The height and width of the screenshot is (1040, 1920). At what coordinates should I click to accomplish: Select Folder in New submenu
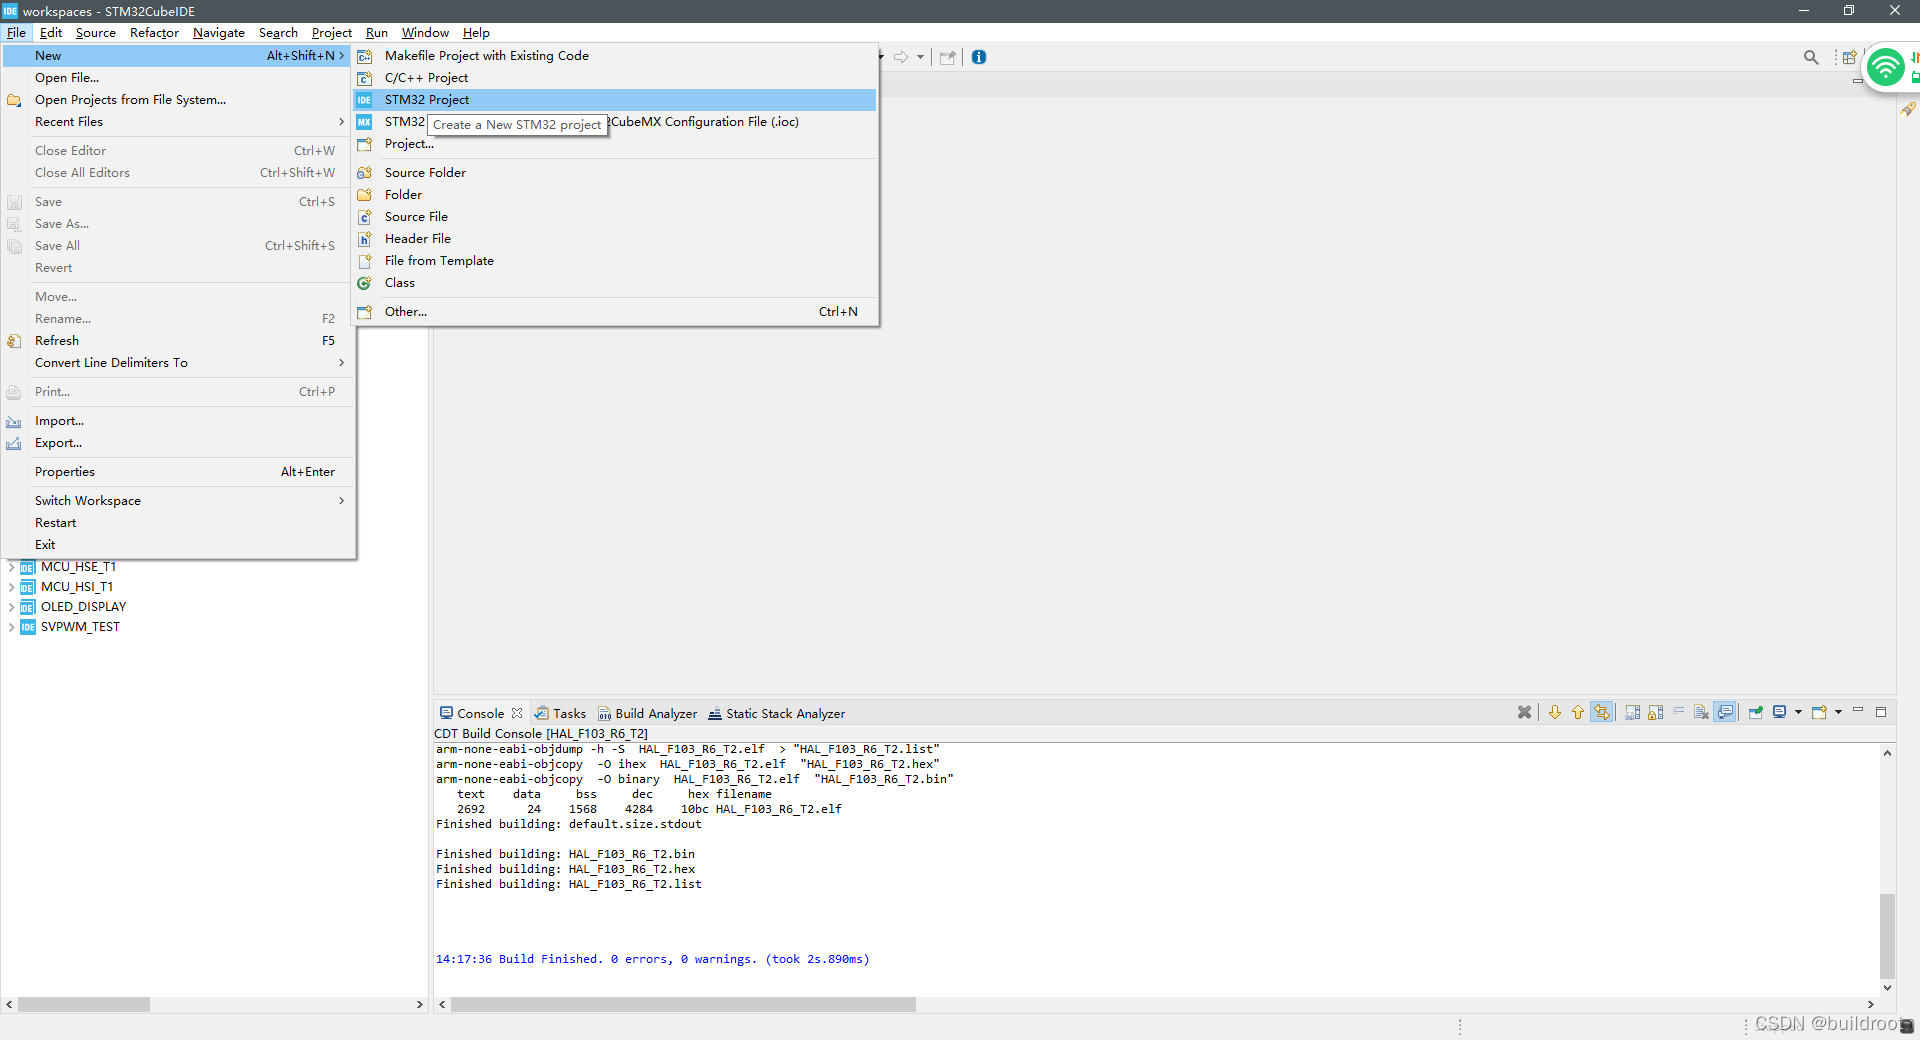click(x=615, y=195)
